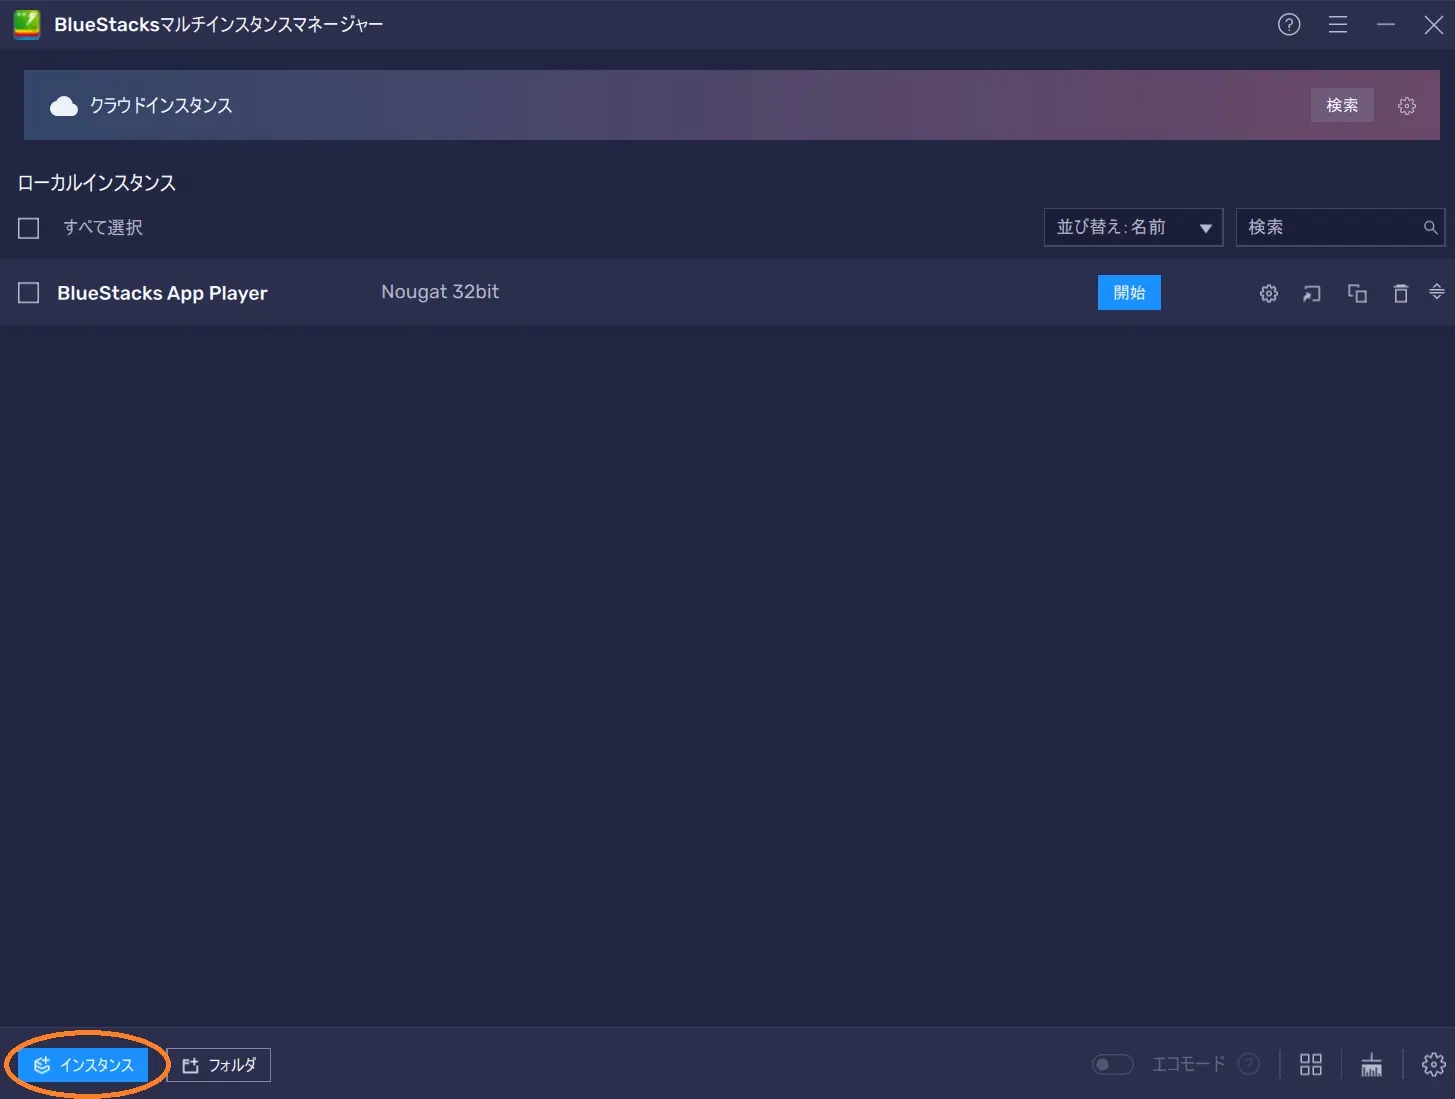The image size is (1455, 1099).
Task: Click the reorder handle on BlueStacks App Player row
Action: (x=1437, y=292)
